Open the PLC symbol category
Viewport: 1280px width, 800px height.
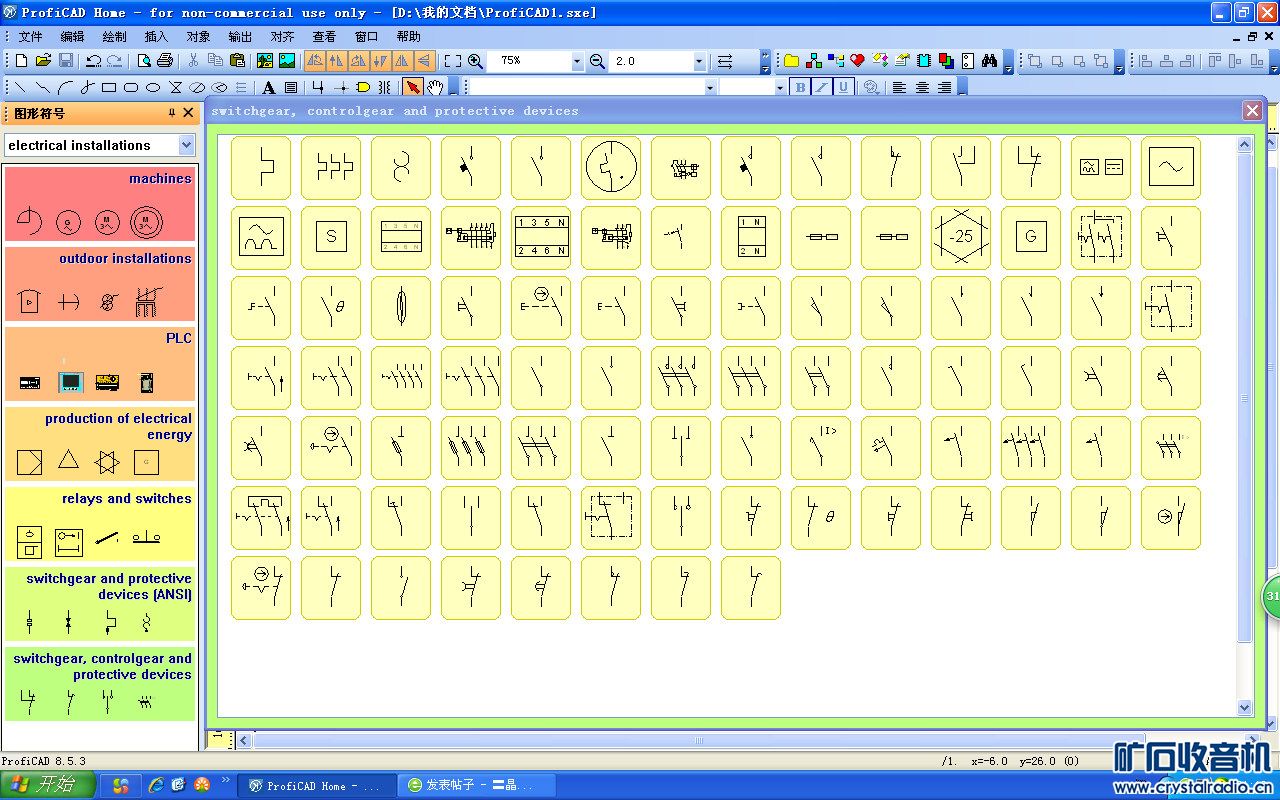pos(100,364)
